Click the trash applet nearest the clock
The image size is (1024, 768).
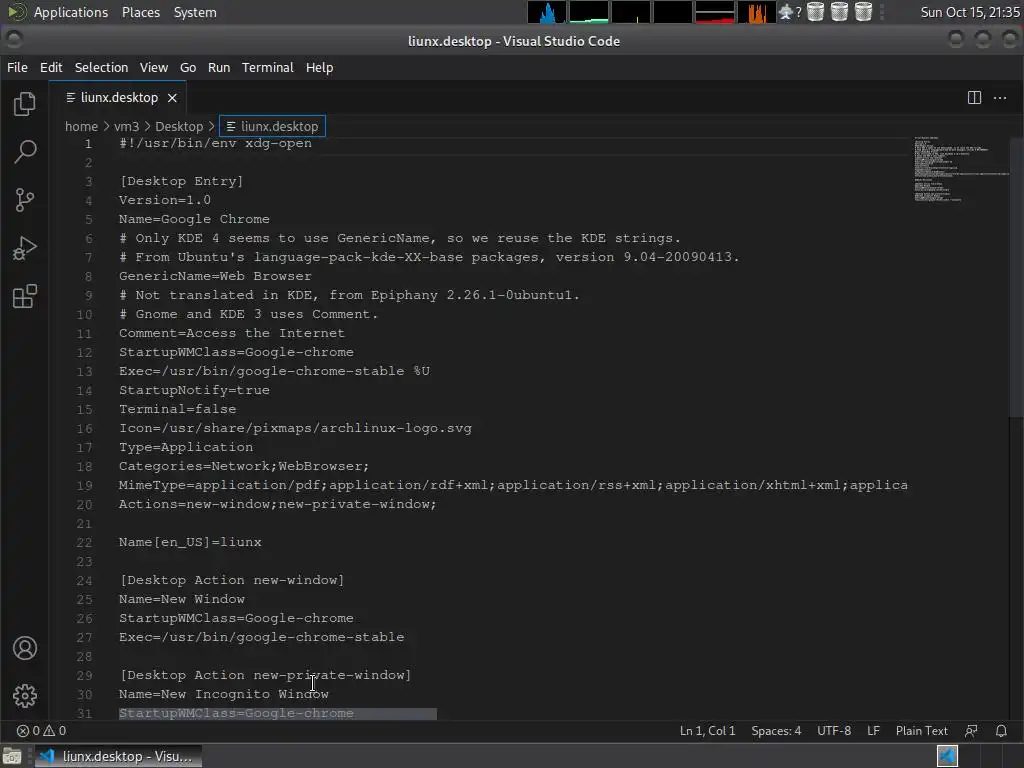click(x=863, y=12)
